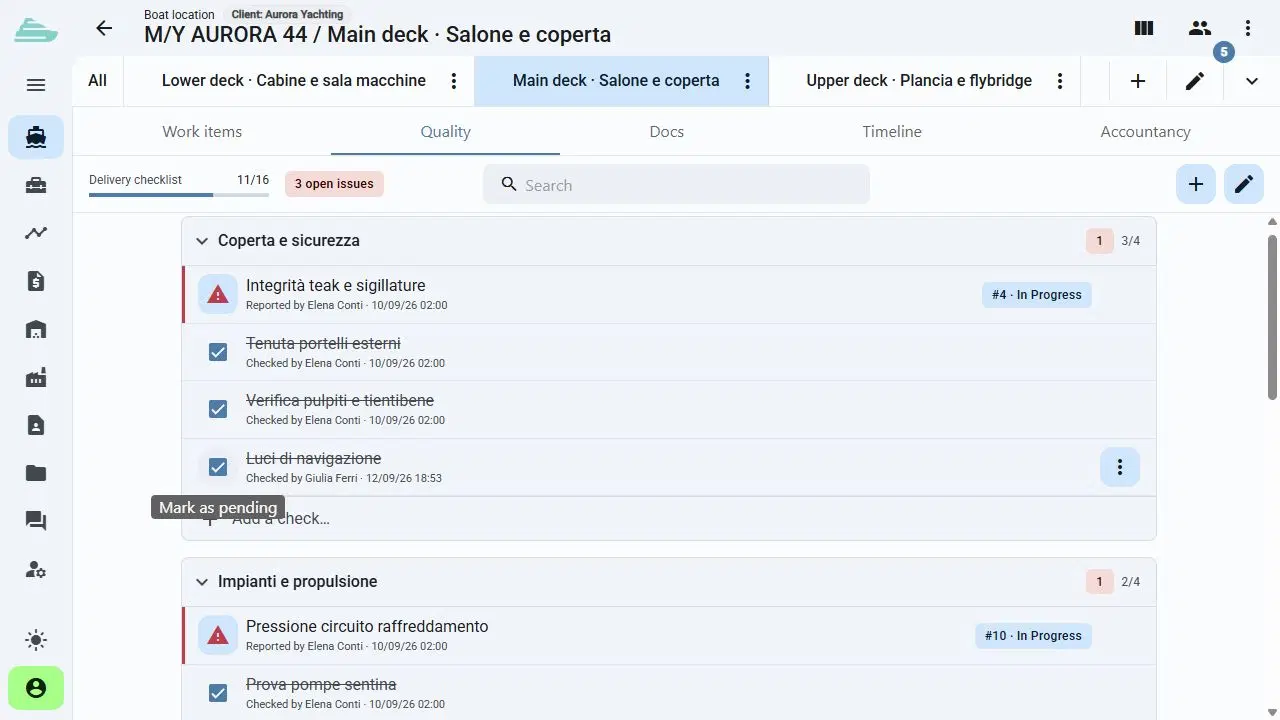This screenshot has width=1280, height=720.
Task: Uncheck Prova pompe sentina
Action: pyautogui.click(x=218, y=693)
